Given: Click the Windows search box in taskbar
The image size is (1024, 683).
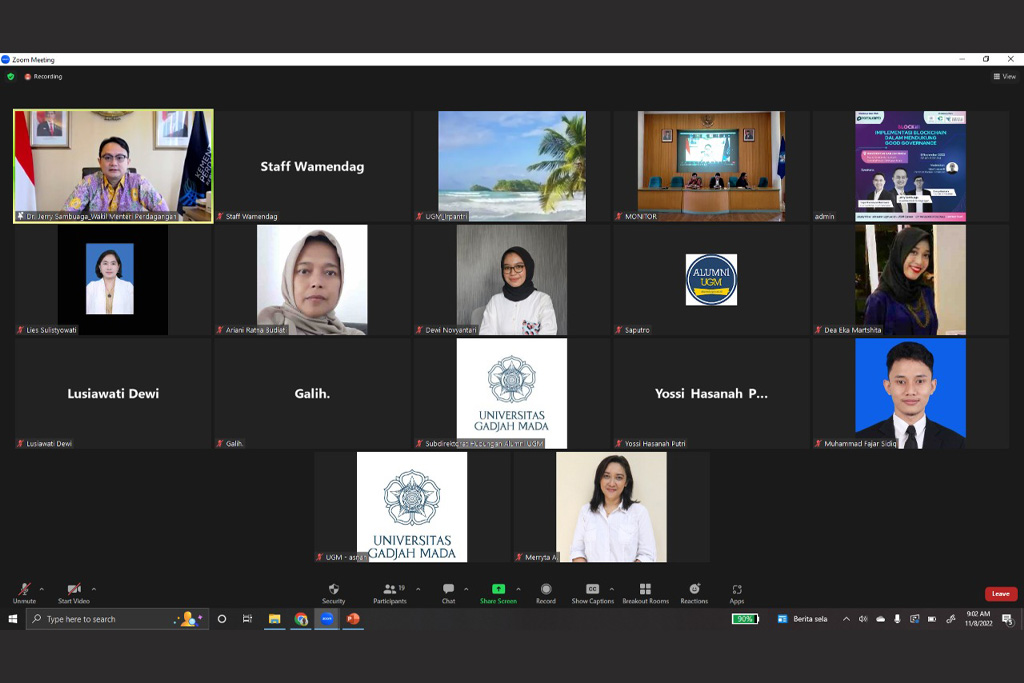Looking at the screenshot, I should pos(105,619).
